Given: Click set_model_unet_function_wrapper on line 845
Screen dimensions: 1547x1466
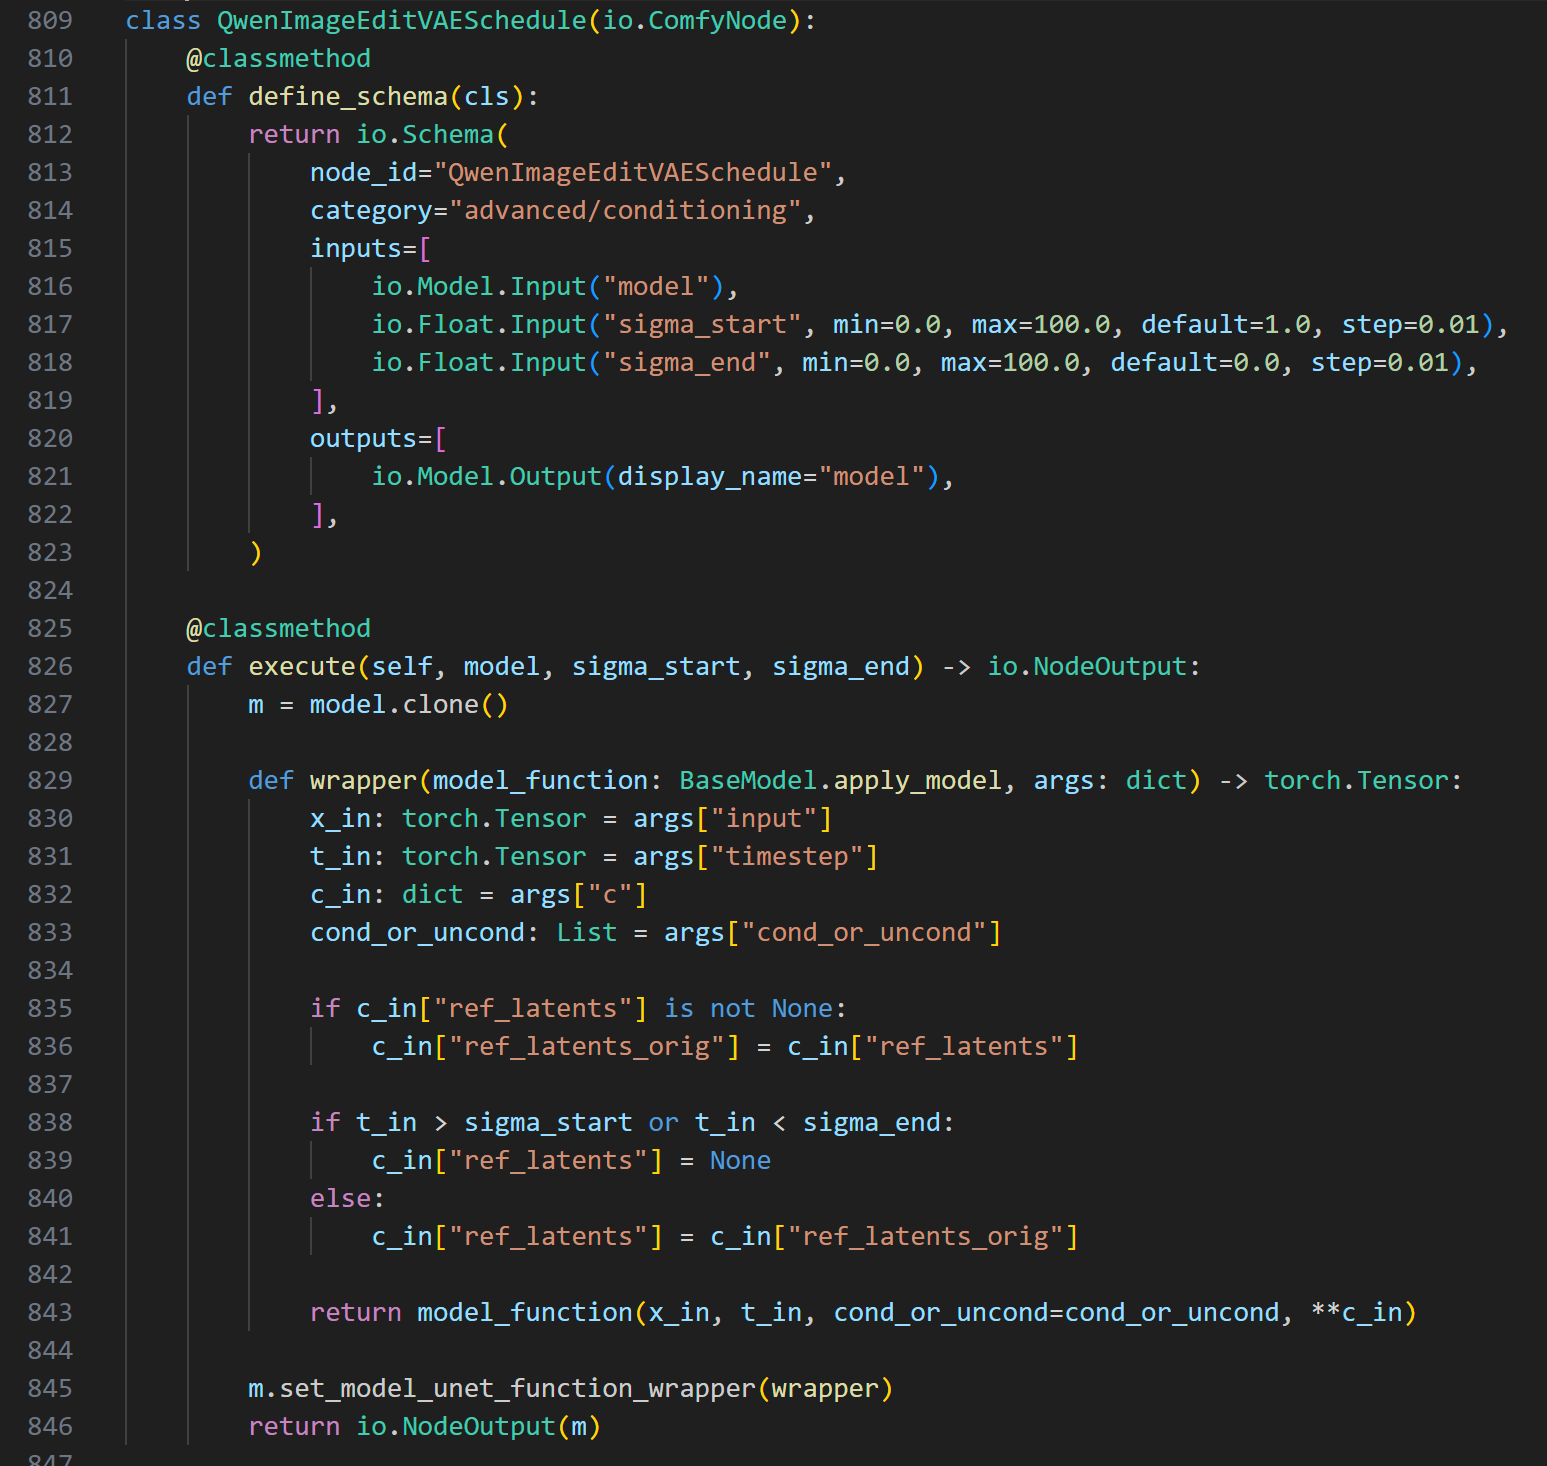Looking at the screenshot, I should [518, 1388].
